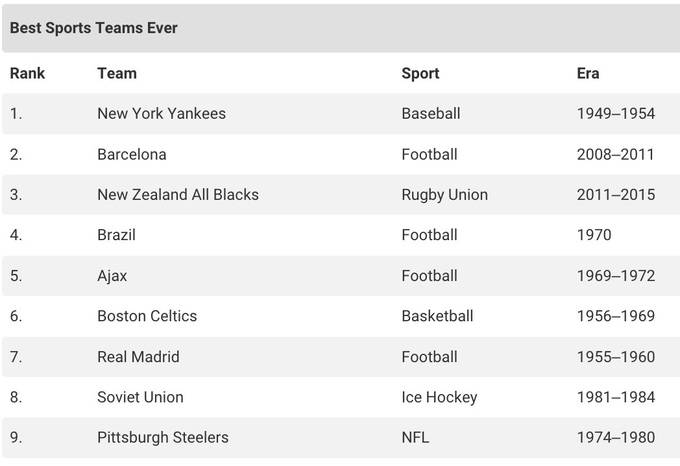The height and width of the screenshot is (466, 680).
Task: Click the Team column header
Action: pos(117,73)
